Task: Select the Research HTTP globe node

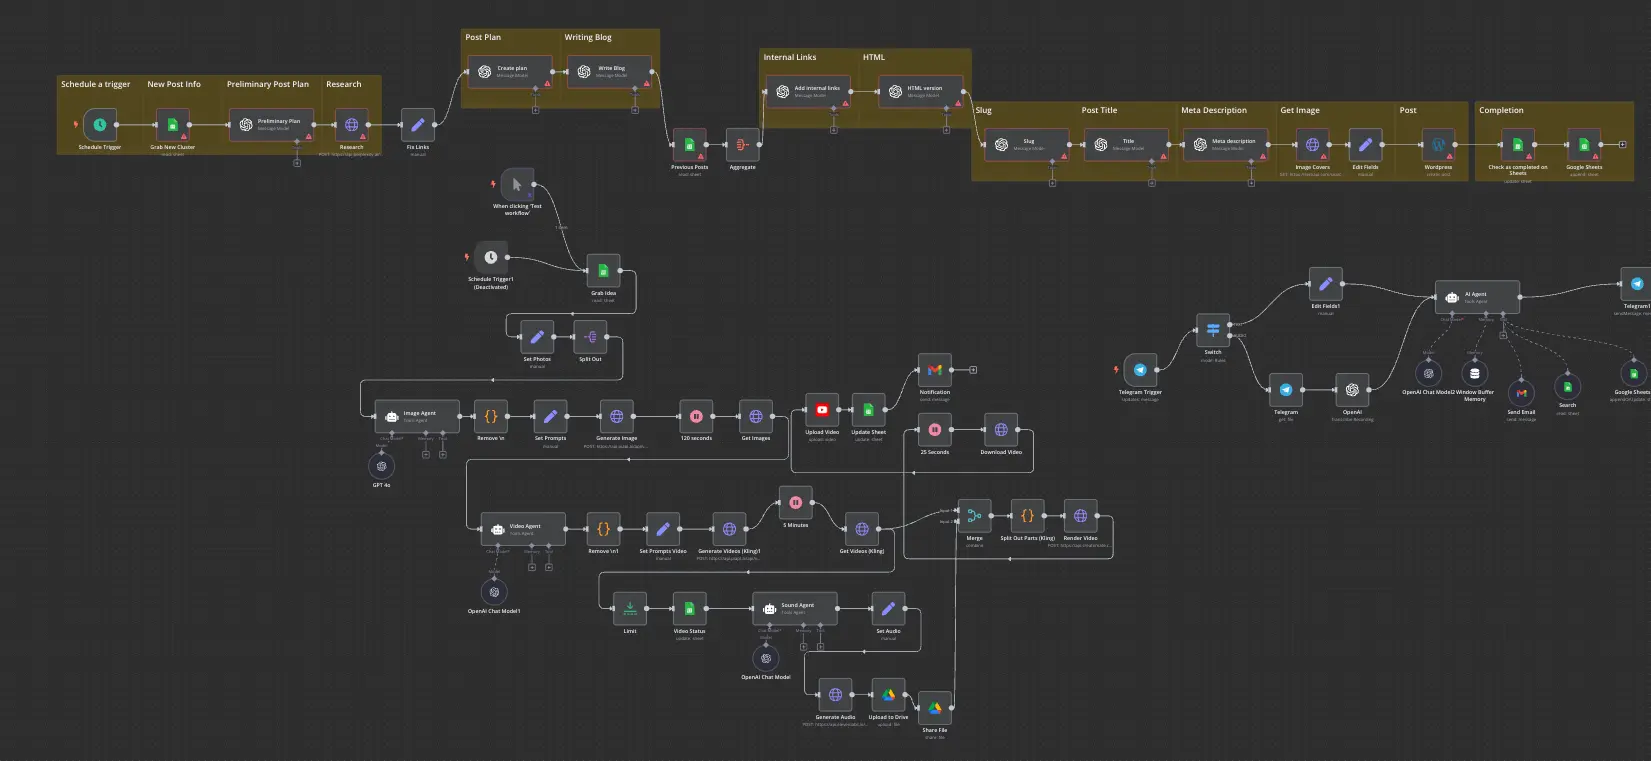Action: (x=351, y=125)
